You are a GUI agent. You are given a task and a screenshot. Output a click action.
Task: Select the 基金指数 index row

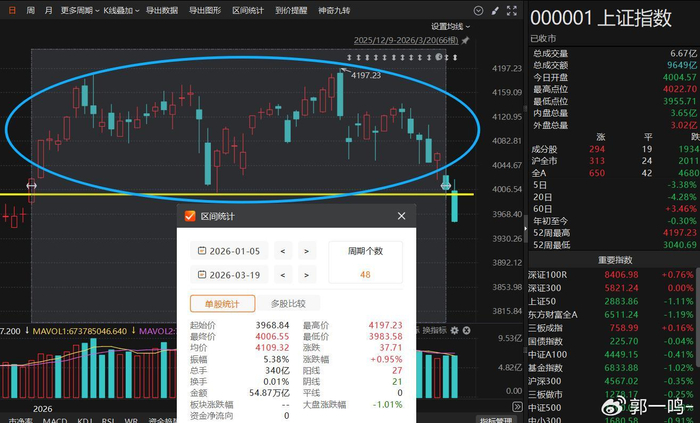click(x=611, y=368)
